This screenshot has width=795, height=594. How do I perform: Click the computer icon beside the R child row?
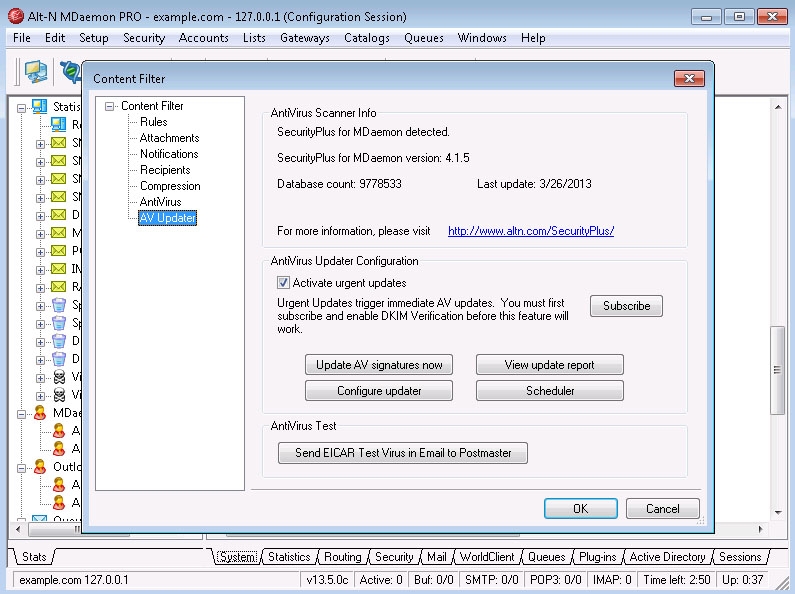click(59, 124)
